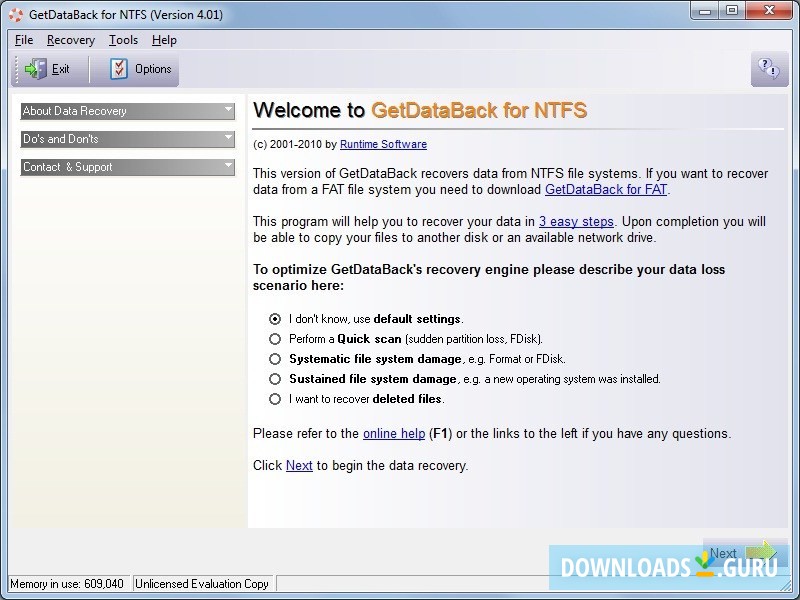
Task: Open Options using the checklist icon
Action: [x=117, y=69]
